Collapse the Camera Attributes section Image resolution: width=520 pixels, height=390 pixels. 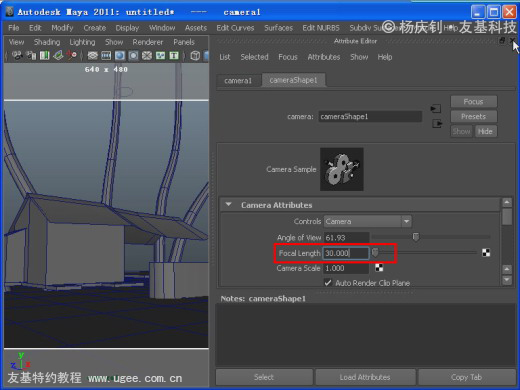pos(229,204)
